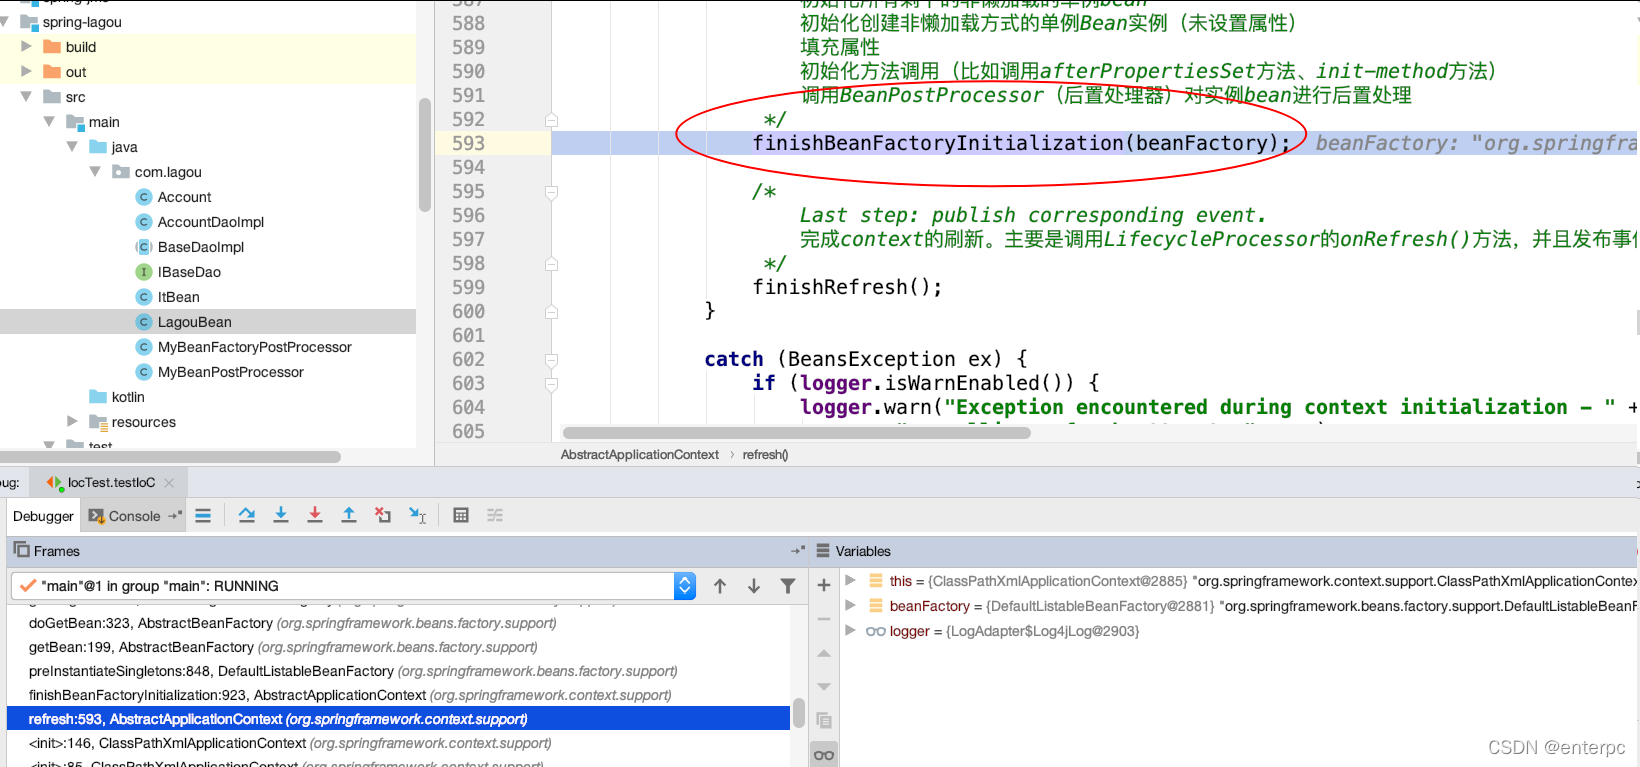Select the IocTest.testIoC session tab

pyautogui.click(x=111, y=483)
